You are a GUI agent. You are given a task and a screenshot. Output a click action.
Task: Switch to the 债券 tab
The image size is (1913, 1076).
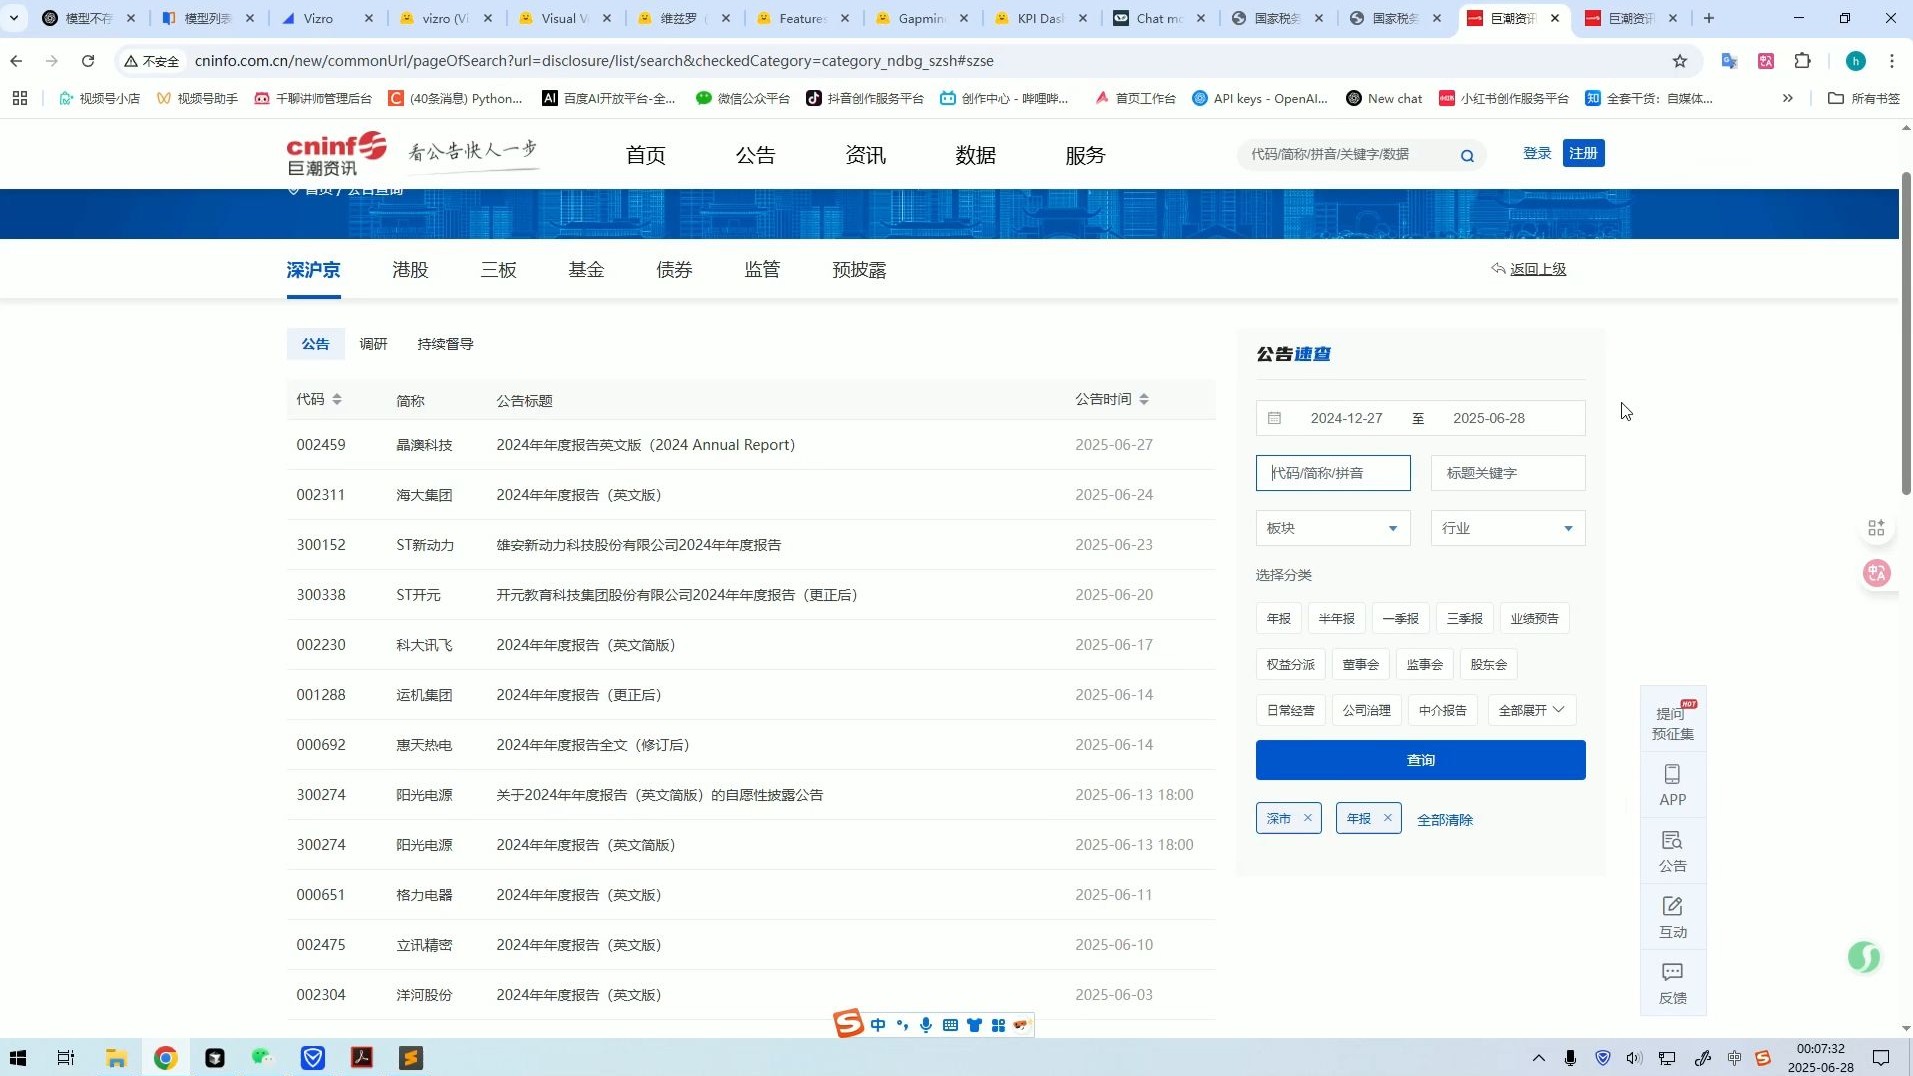coord(674,270)
